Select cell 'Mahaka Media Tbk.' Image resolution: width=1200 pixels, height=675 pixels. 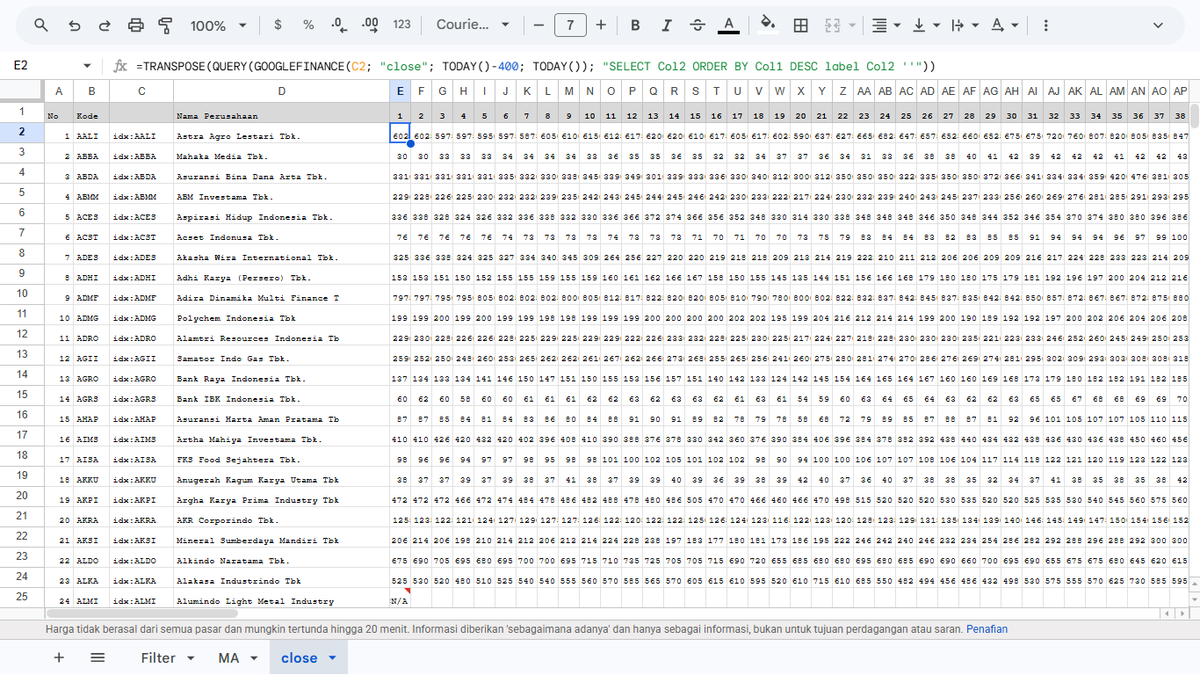point(281,156)
